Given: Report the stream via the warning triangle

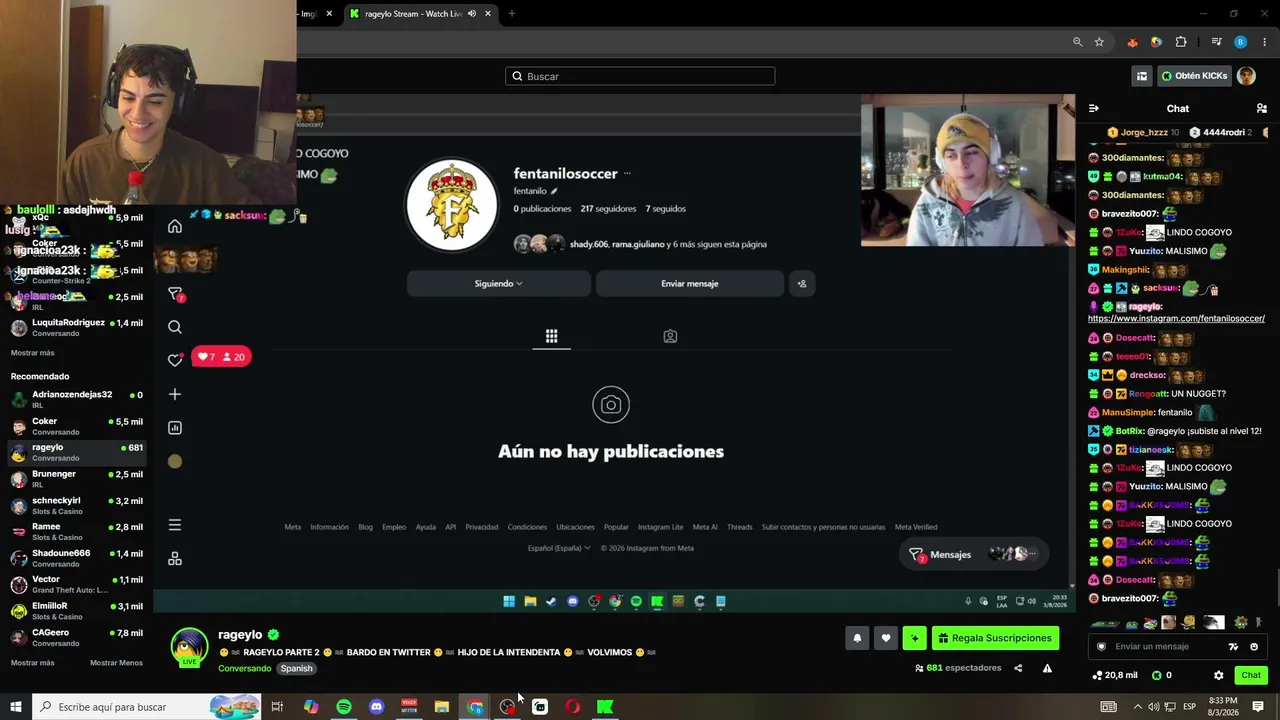Looking at the screenshot, I should [1047, 668].
